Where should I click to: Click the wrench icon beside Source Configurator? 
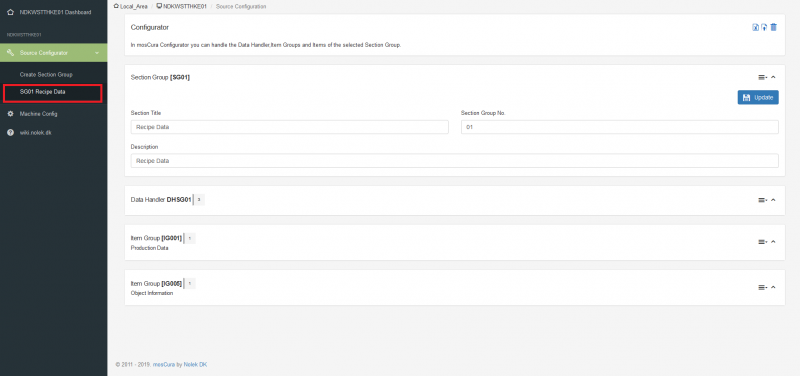click(x=10, y=53)
